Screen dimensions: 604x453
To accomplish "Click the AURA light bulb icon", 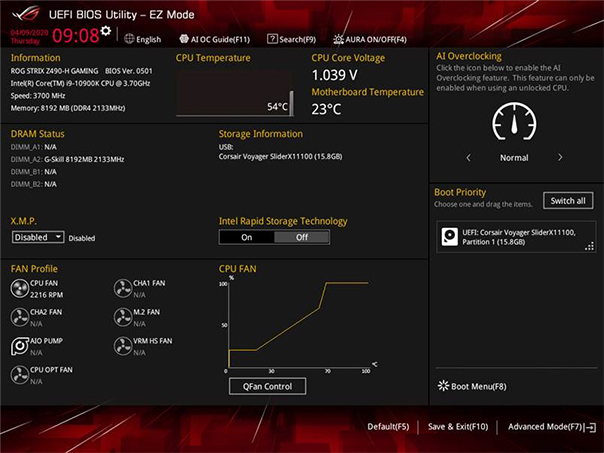I will 338,39.
